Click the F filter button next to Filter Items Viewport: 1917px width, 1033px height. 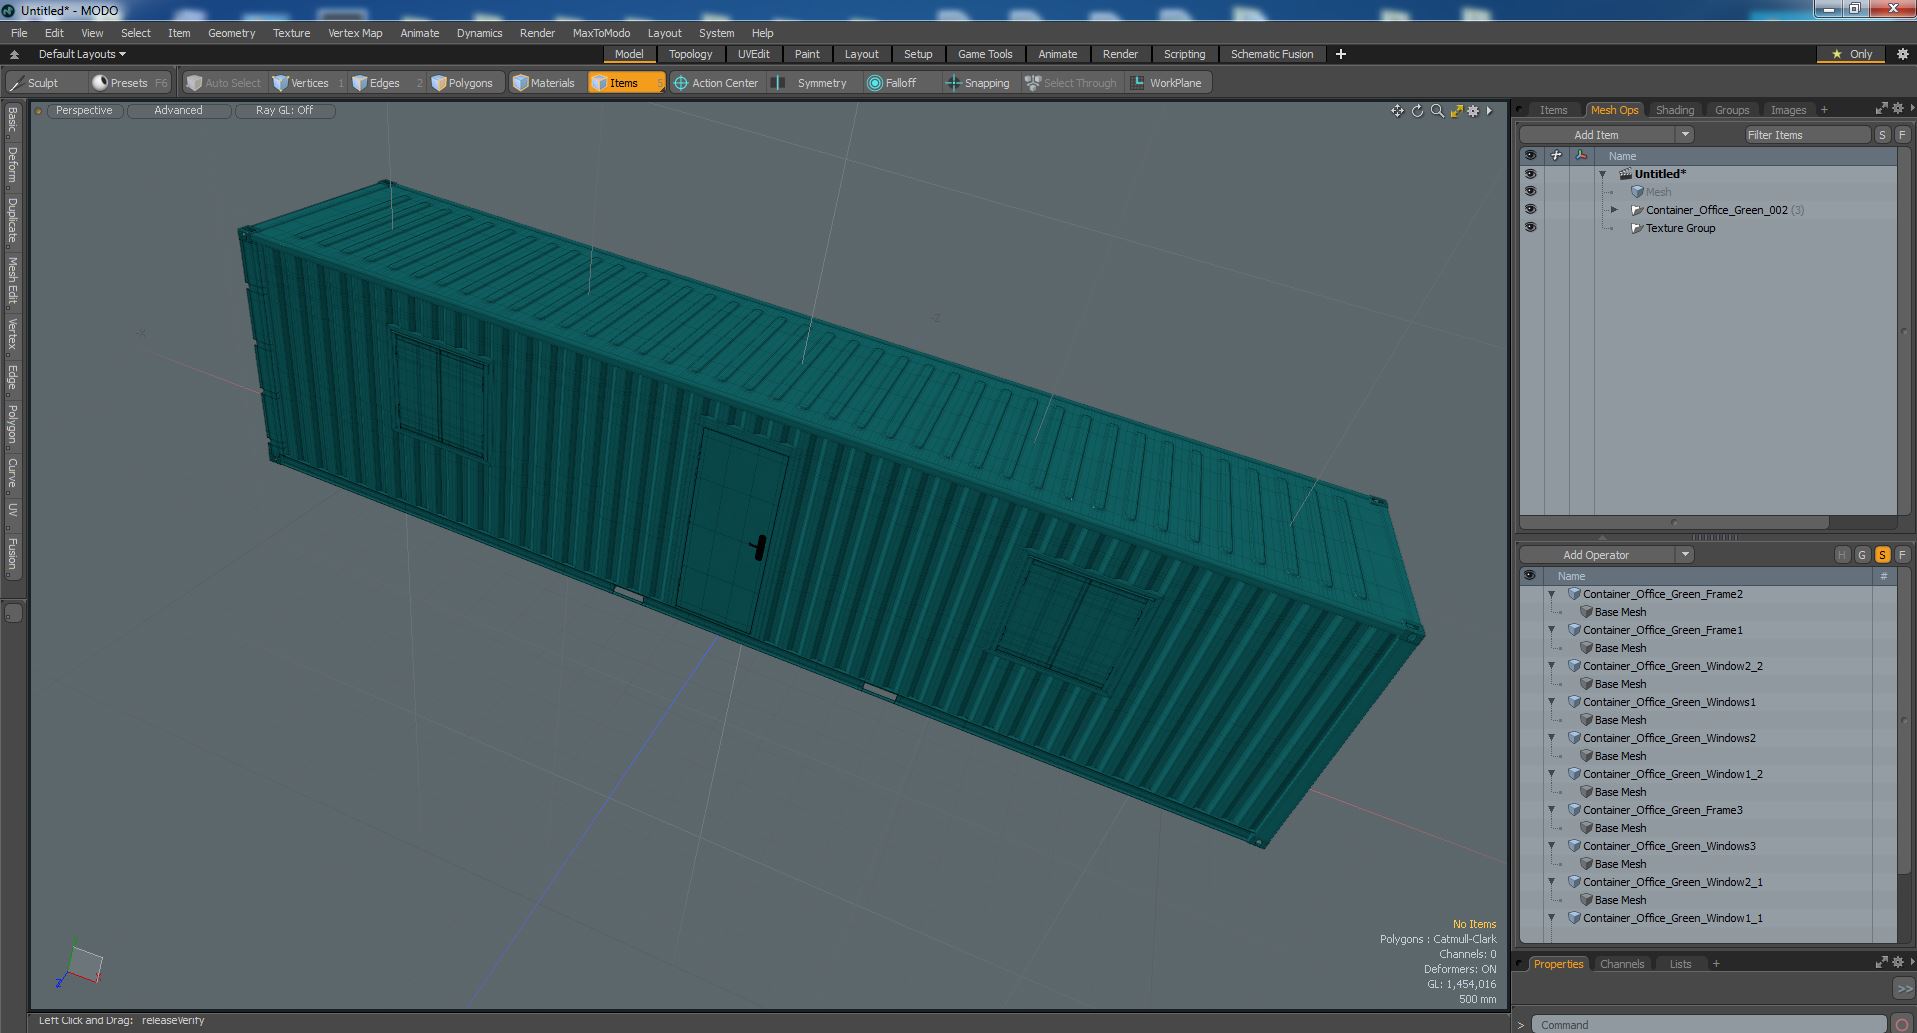[1902, 135]
